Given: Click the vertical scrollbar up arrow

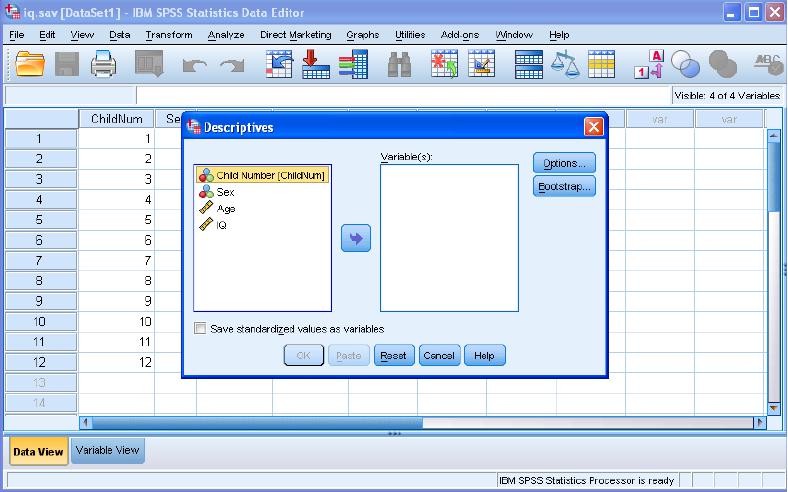Looking at the screenshot, I should pyautogui.click(x=774, y=136).
